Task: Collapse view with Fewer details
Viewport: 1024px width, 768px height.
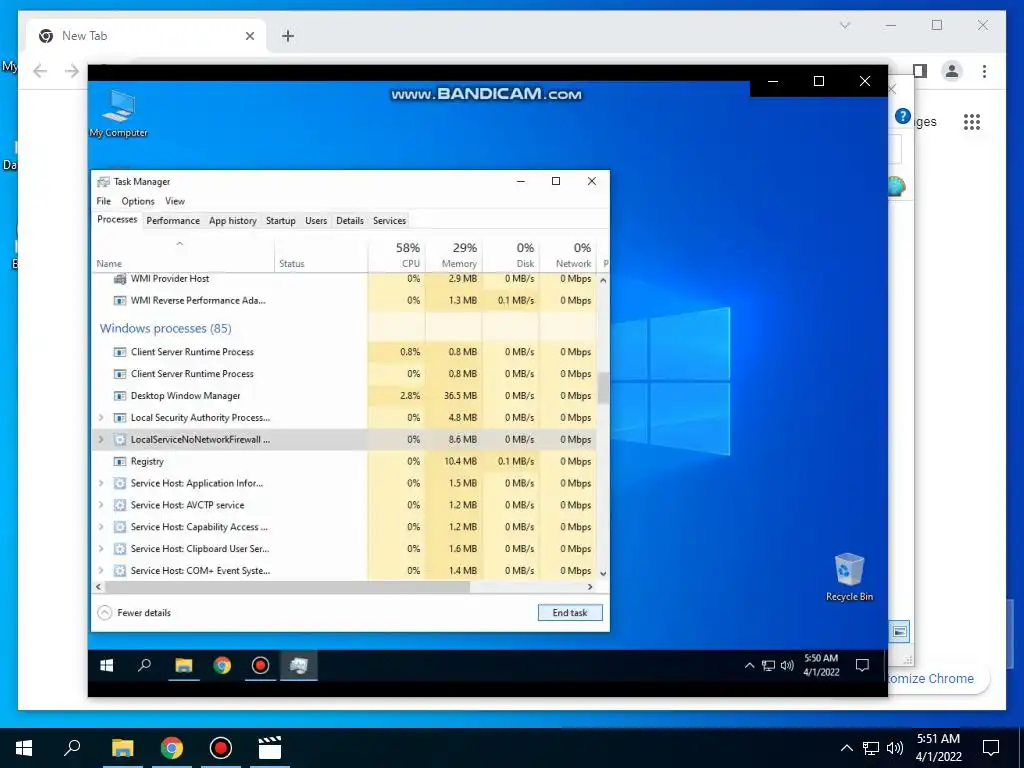Action: [x=135, y=613]
